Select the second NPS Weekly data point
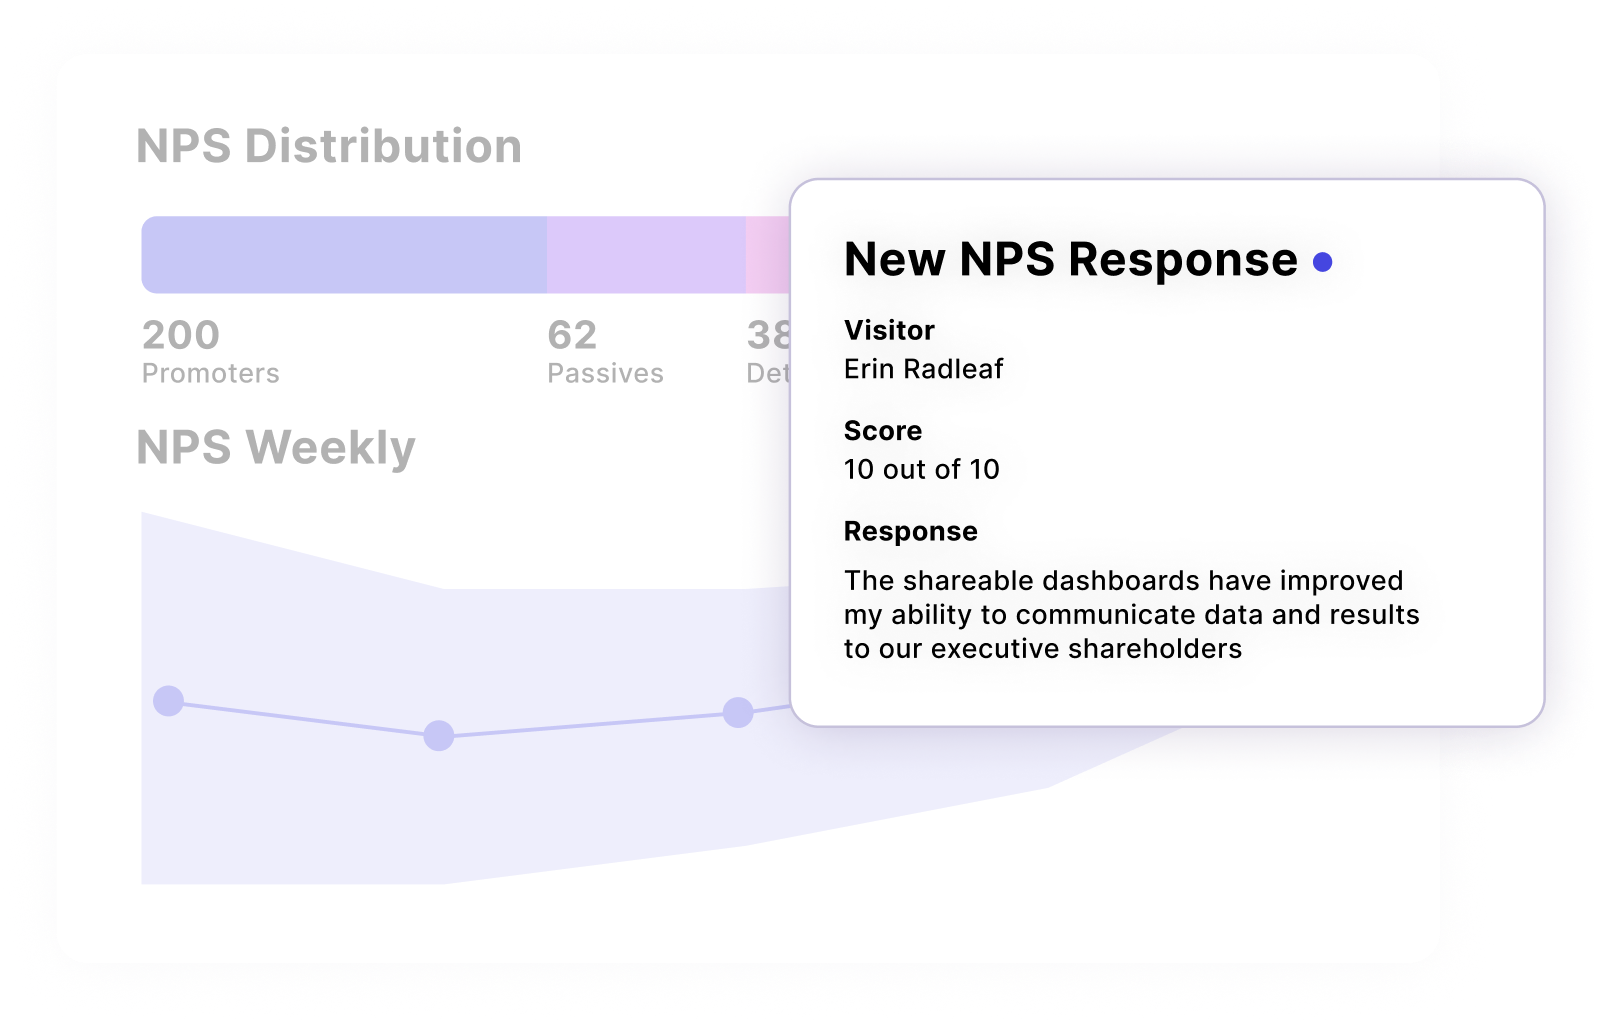Image resolution: width=1602 pixels, height=1034 pixels. click(x=439, y=735)
